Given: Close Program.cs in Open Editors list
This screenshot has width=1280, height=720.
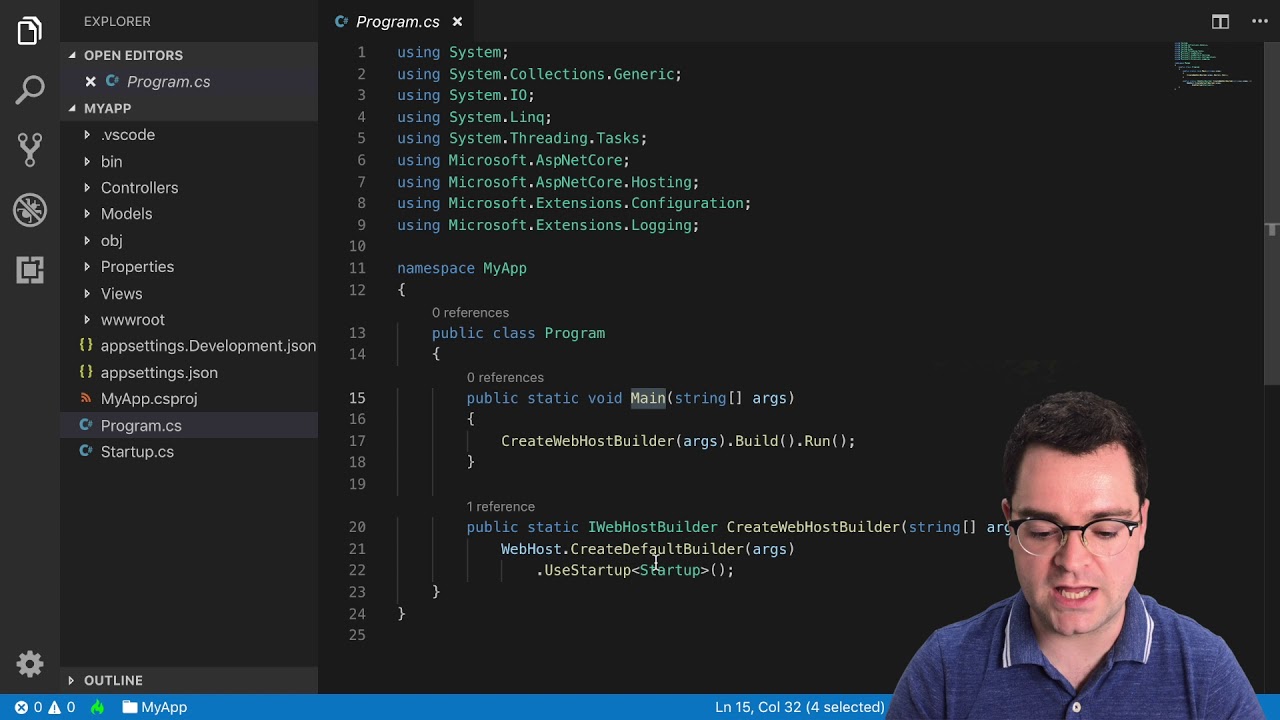Looking at the screenshot, I should [90, 82].
